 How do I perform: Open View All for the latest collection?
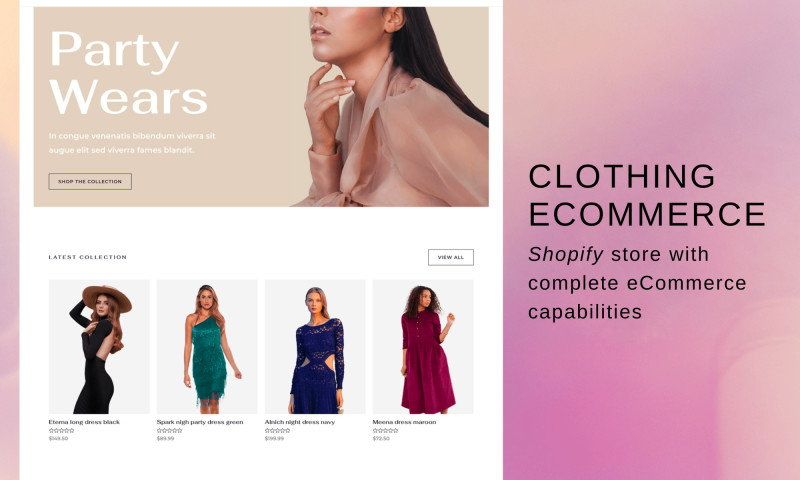[x=451, y=257]
